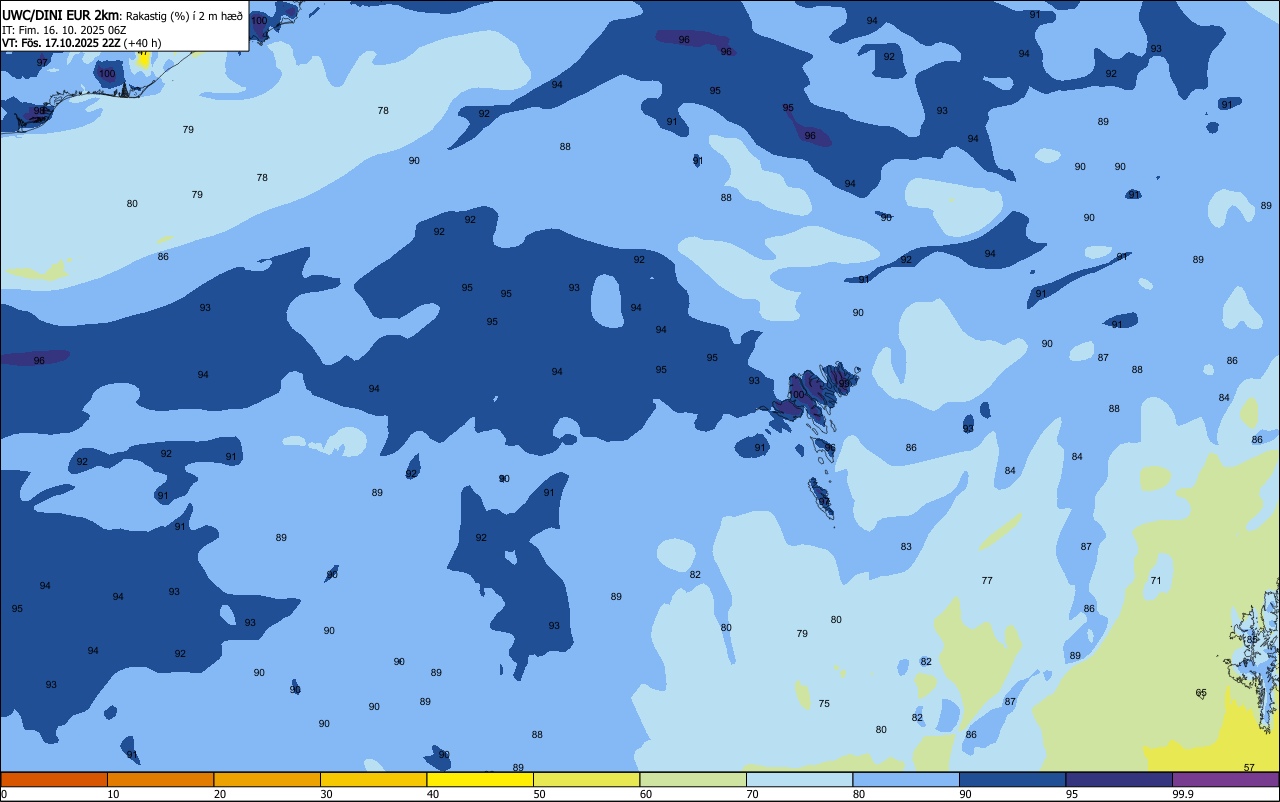Click the '50' legend tick label
Screen dimensions: 1280x802
[539, 794]
